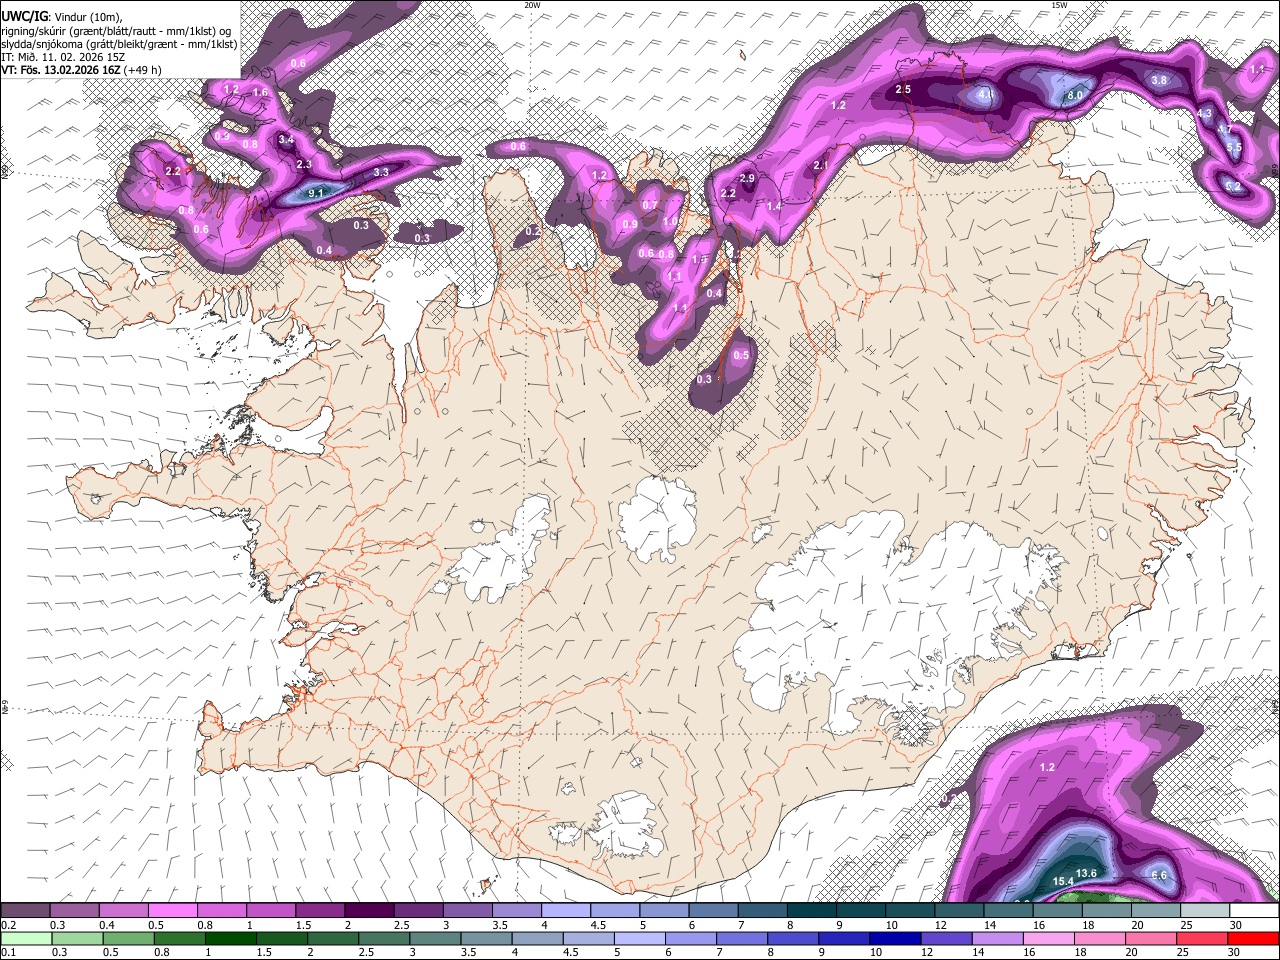Click the 8.0 precipitation value
Image resolution: width=1280 pixels, height=960 pixels.
[x=1076, y=95]
